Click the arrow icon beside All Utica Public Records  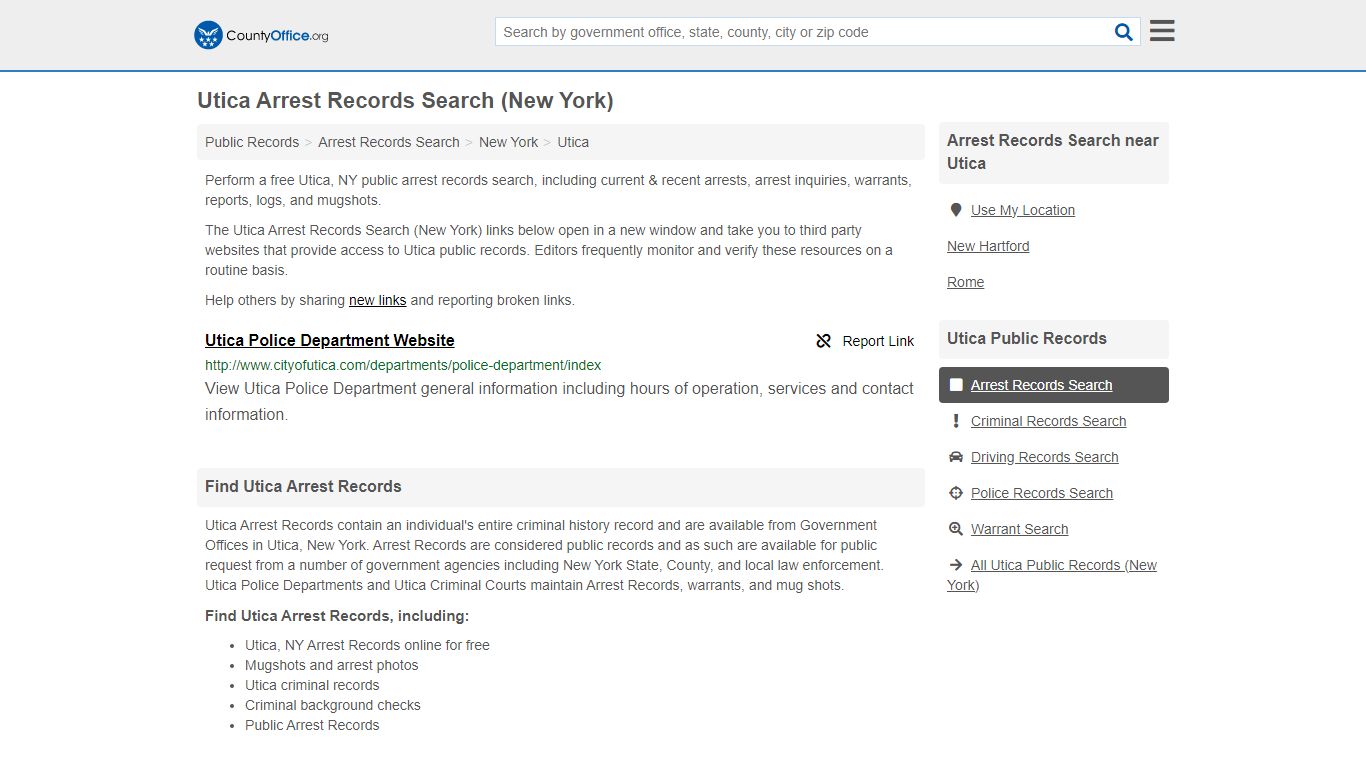(956, 565)
